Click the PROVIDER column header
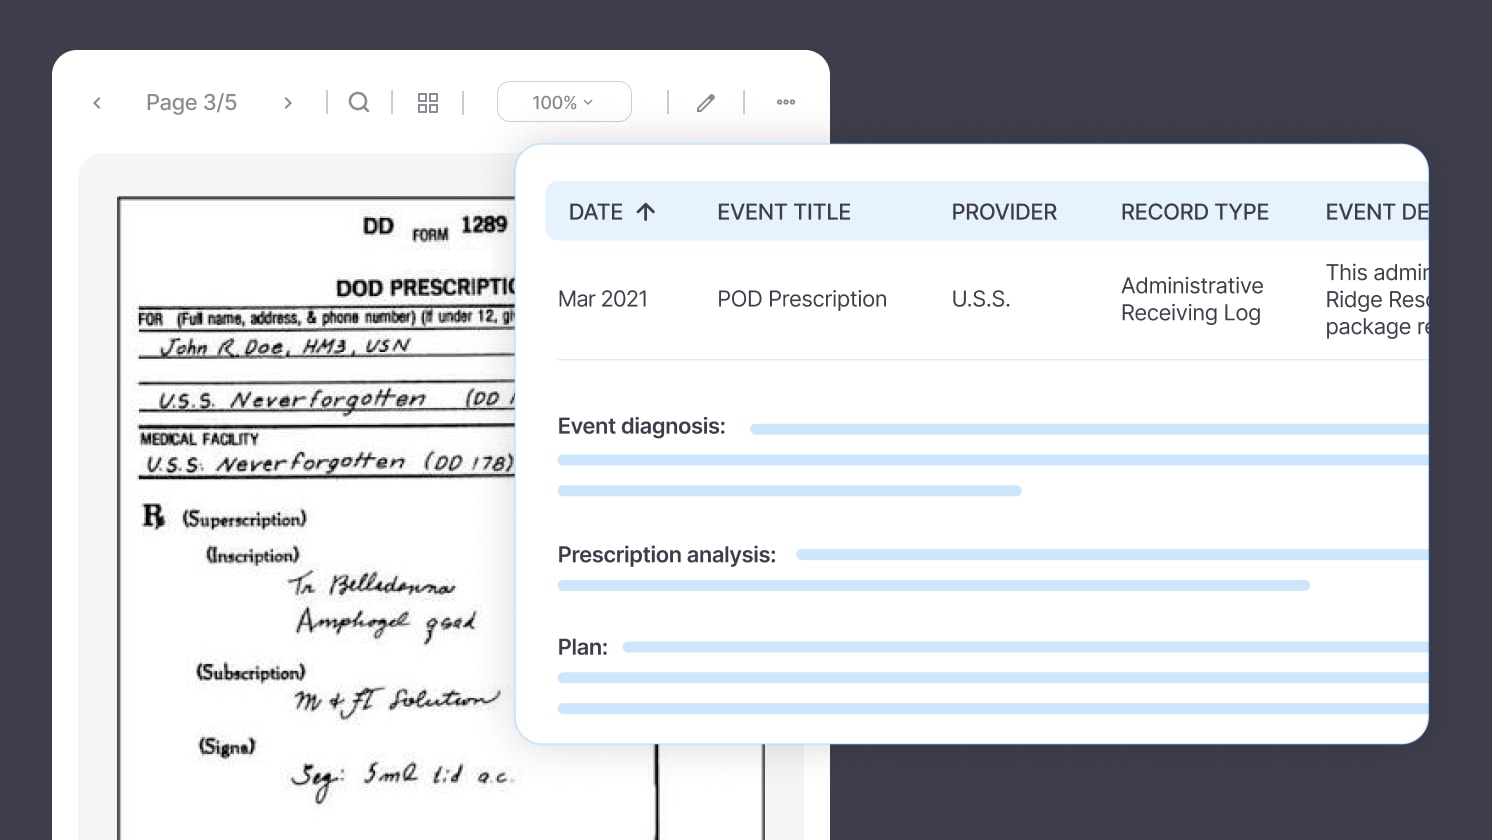The height and width of the screenshot is (840, 1492). (1004, 212)
